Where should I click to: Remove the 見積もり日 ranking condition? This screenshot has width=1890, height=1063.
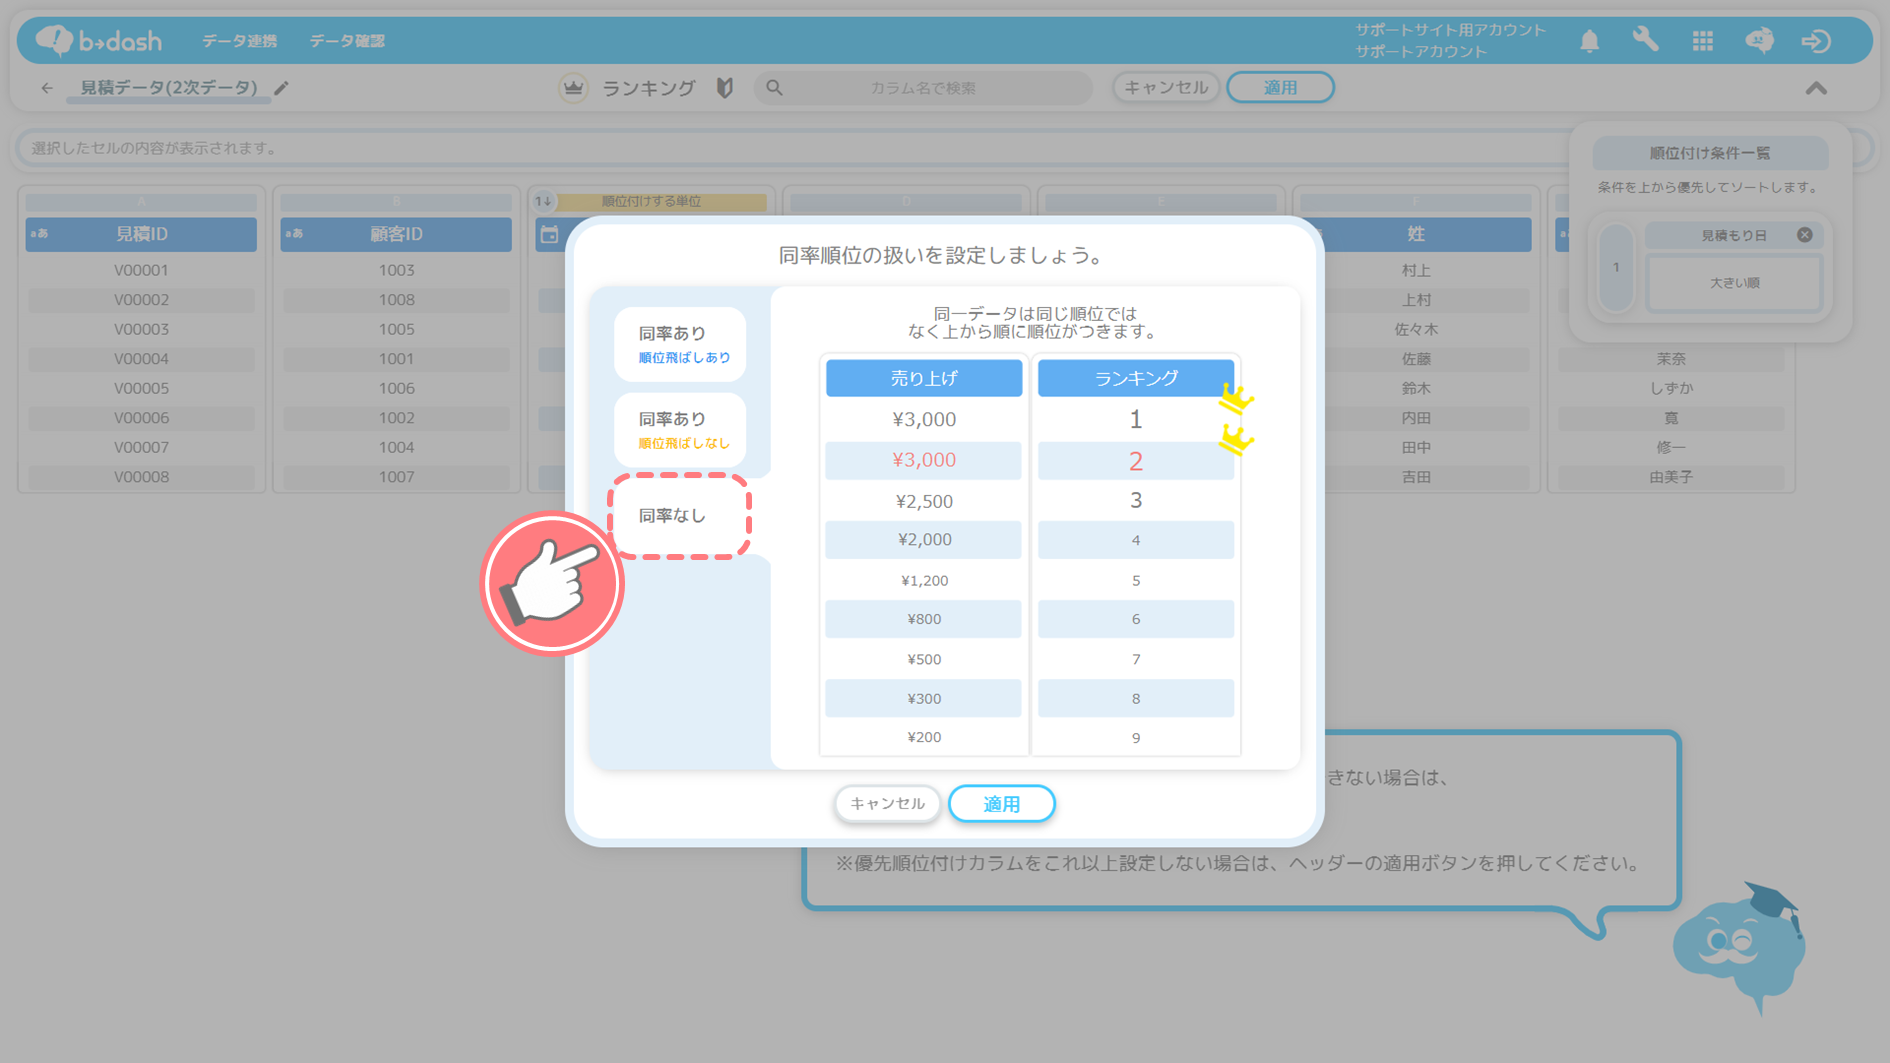tap(1804, 235)
